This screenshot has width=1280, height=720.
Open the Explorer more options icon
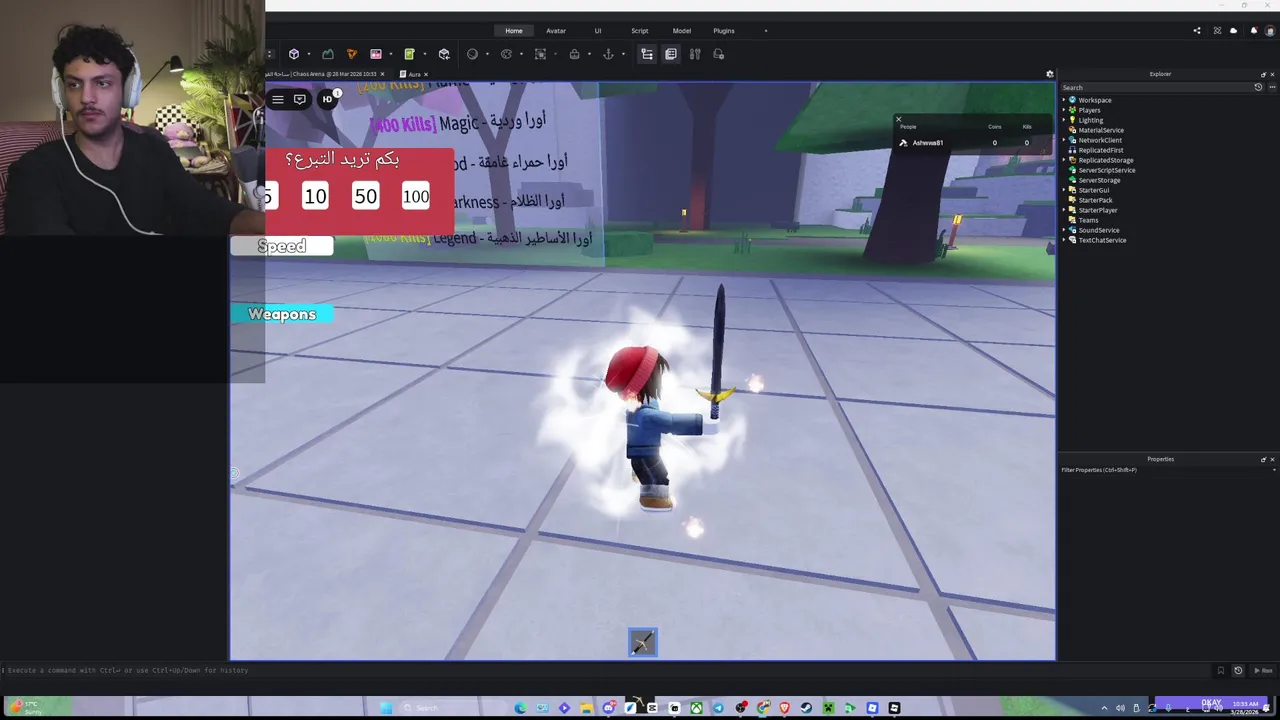(x=1270, y=87)
